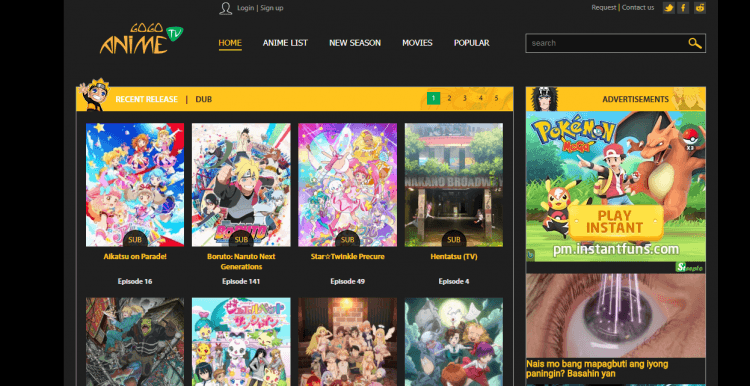
Task: Click the Contact us link
Action: (638, 8)
